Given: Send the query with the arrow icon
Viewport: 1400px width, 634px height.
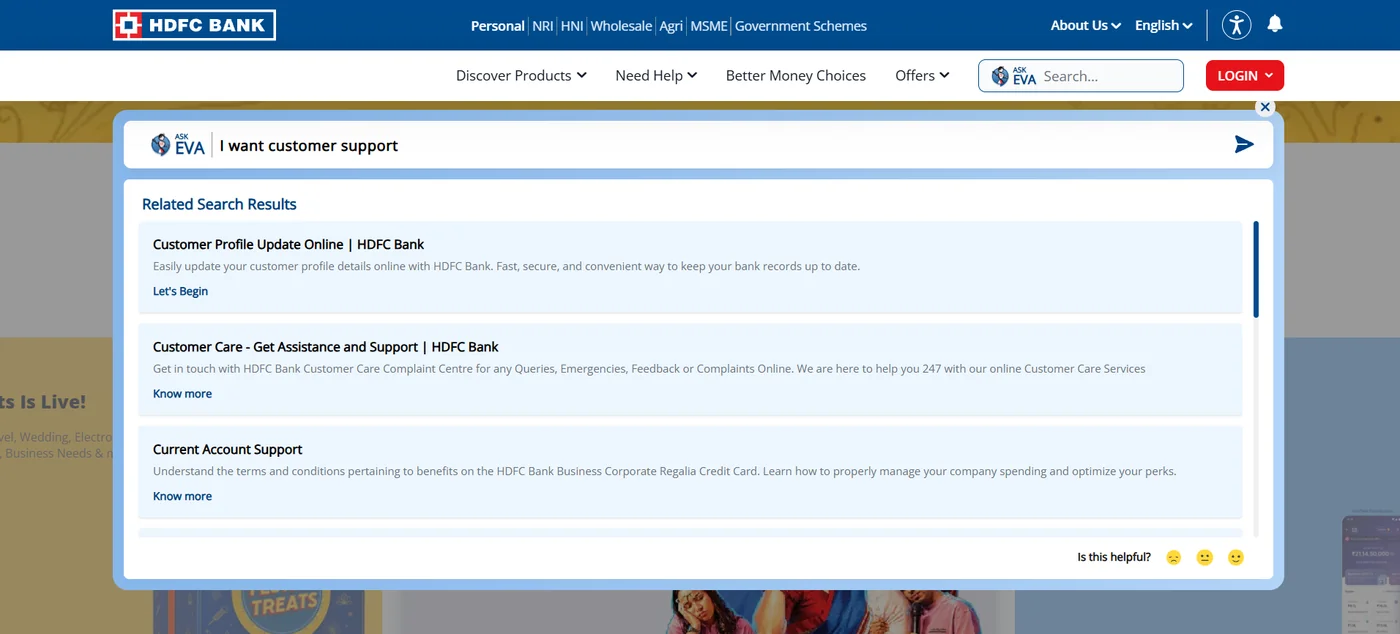Looking at the screenshot, I should (1244, 145).
